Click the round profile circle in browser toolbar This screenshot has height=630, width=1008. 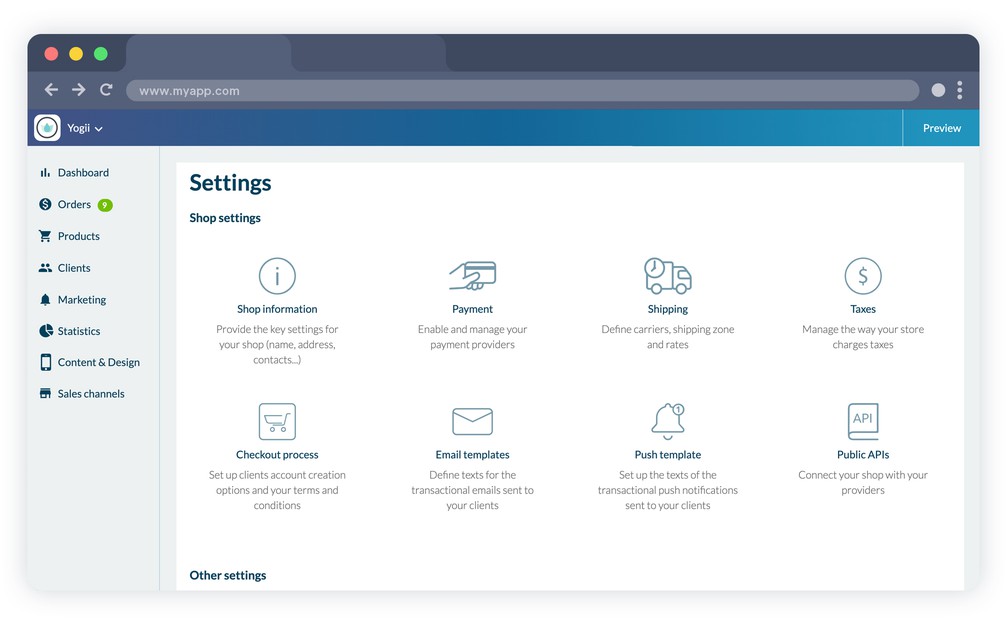(x=938, y=90)
